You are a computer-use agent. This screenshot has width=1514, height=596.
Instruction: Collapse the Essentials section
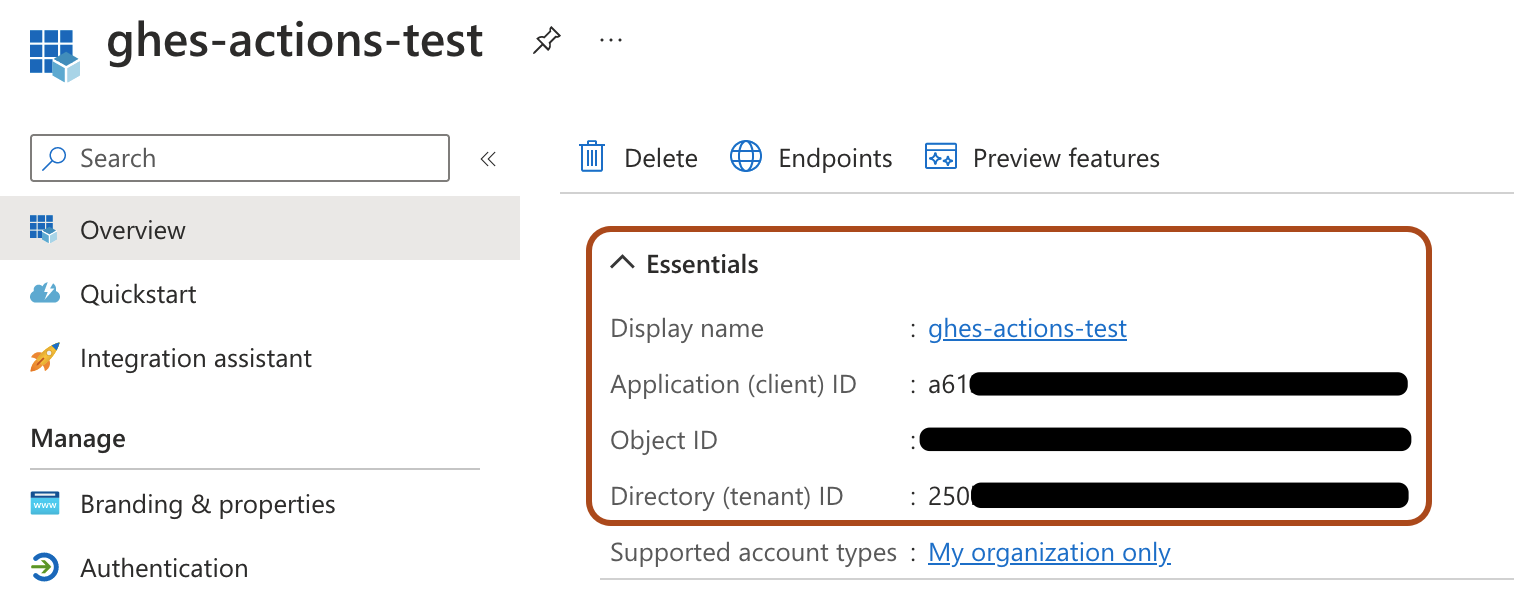pos(622,262)
